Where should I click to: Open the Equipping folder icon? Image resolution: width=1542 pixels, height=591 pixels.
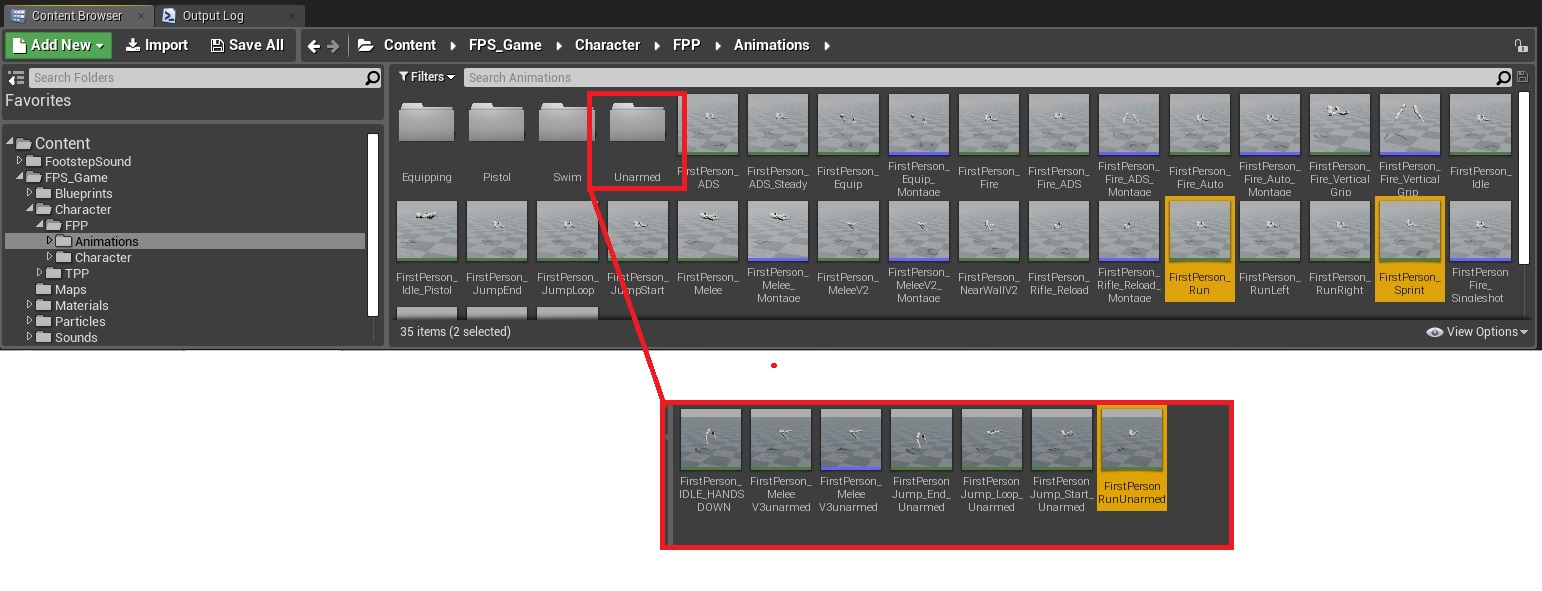tap(426, 125)
